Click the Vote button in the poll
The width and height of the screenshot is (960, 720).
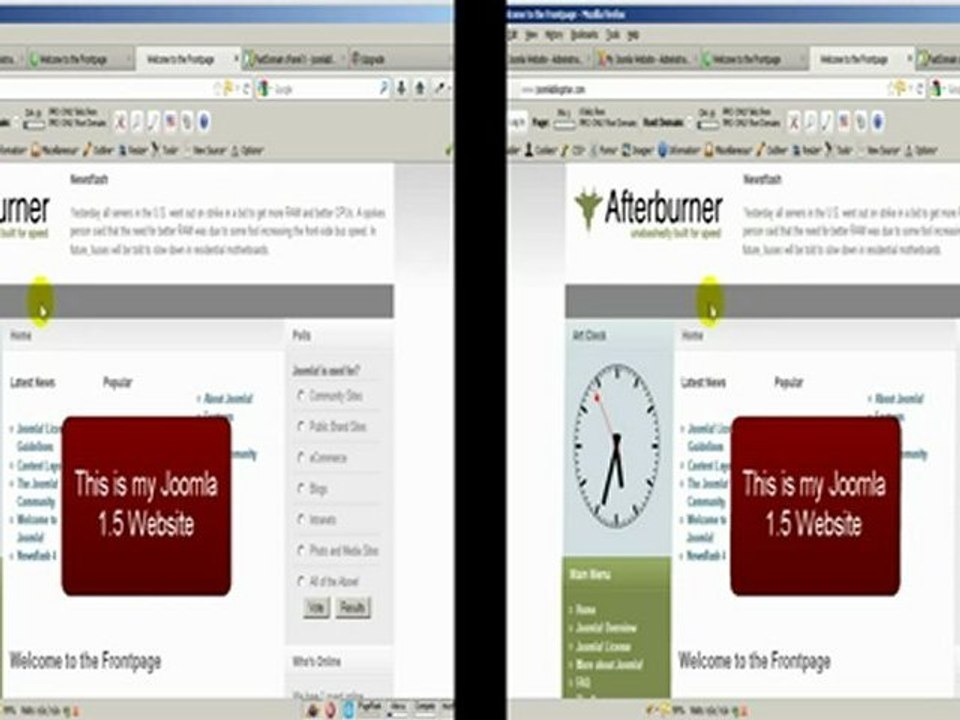tap(316, 607)
